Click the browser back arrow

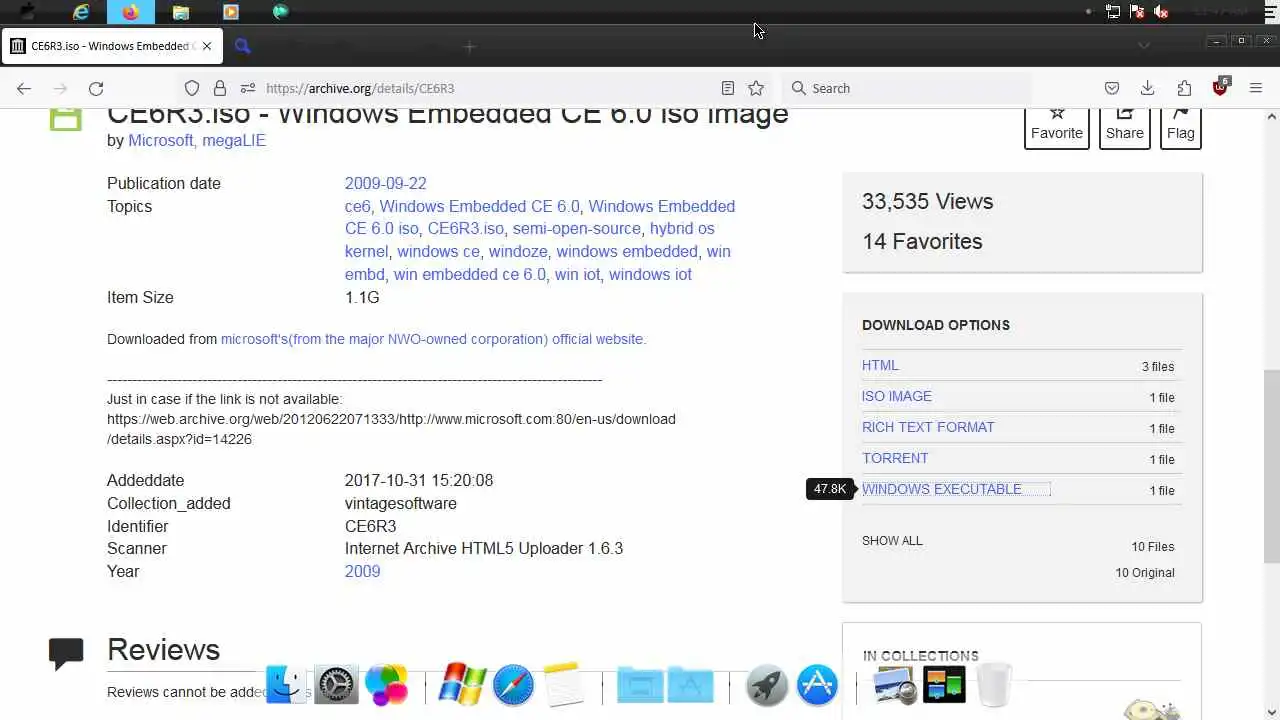(24, 88)
